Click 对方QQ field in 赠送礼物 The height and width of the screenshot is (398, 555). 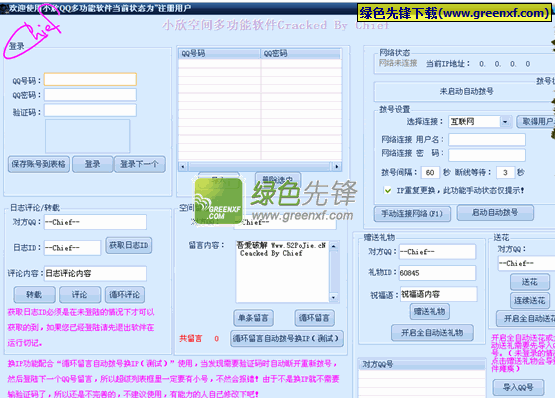point(437,252)
